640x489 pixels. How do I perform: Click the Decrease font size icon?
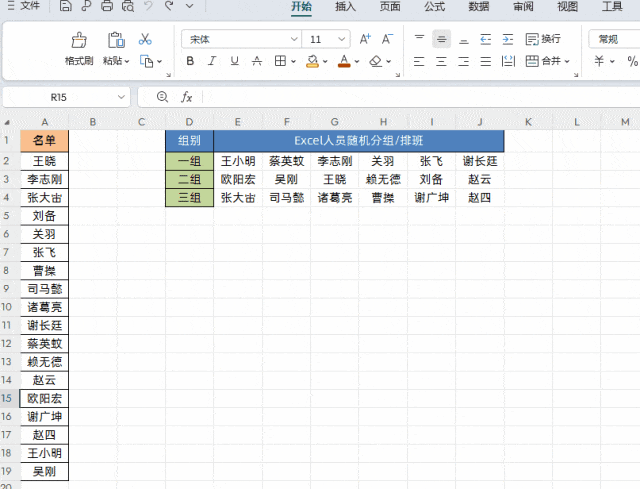click(x=387, y=39)
